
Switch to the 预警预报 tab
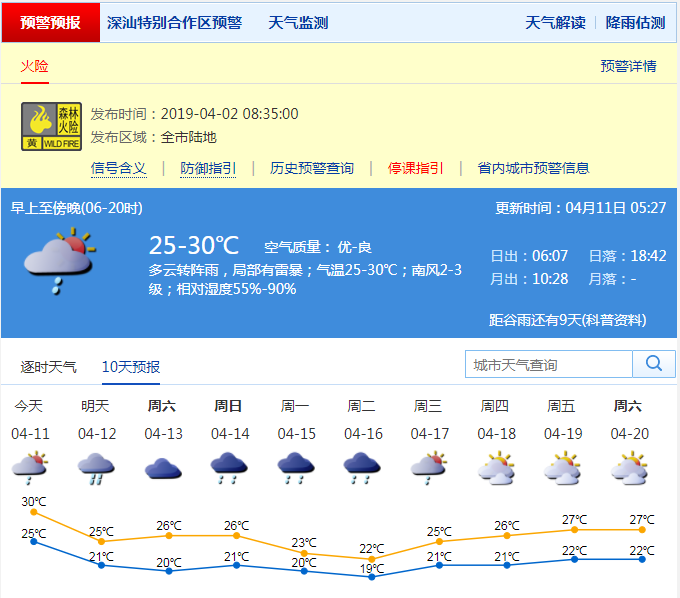point(50,22)
